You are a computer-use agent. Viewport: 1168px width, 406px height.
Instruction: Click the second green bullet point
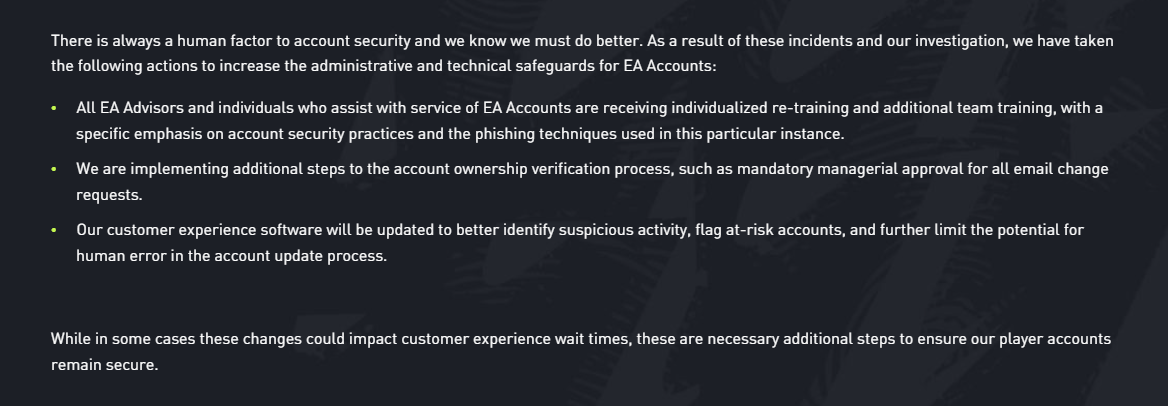[54, 170]
